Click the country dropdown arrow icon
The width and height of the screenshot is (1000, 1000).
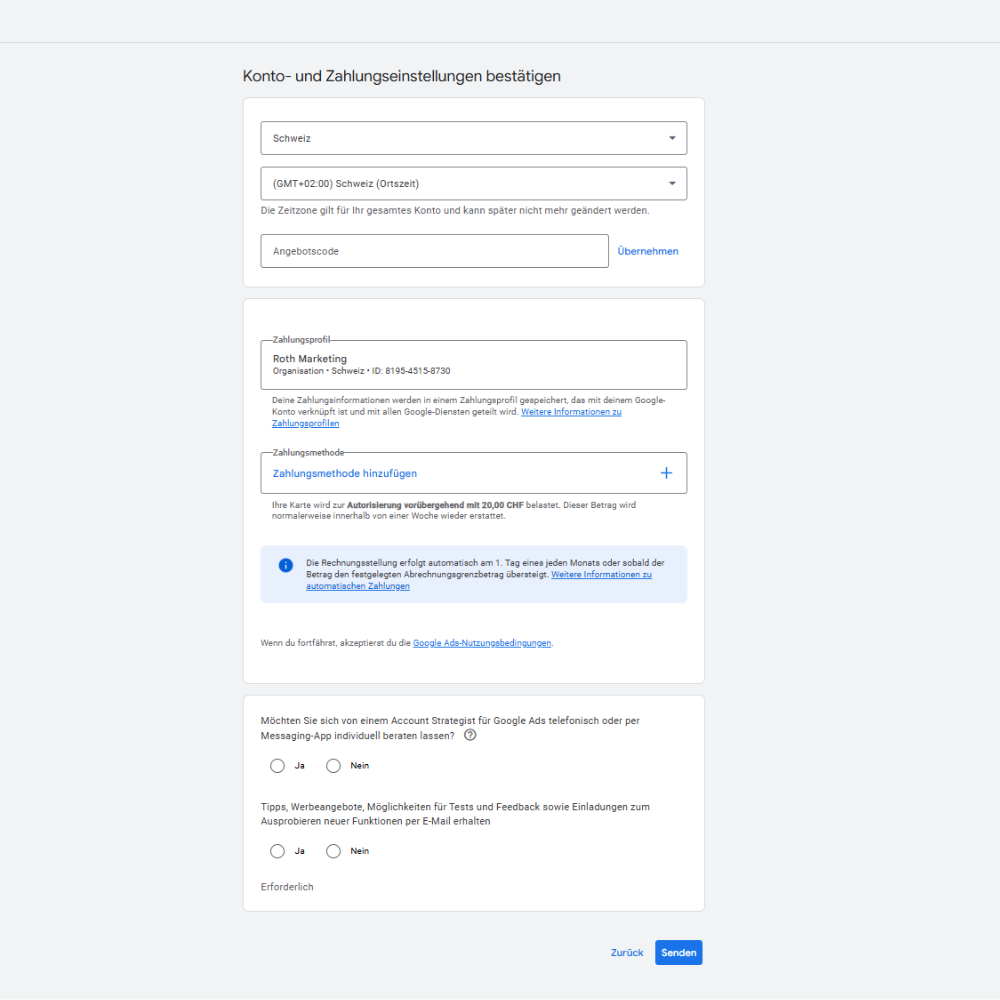[x=672, y=138]
